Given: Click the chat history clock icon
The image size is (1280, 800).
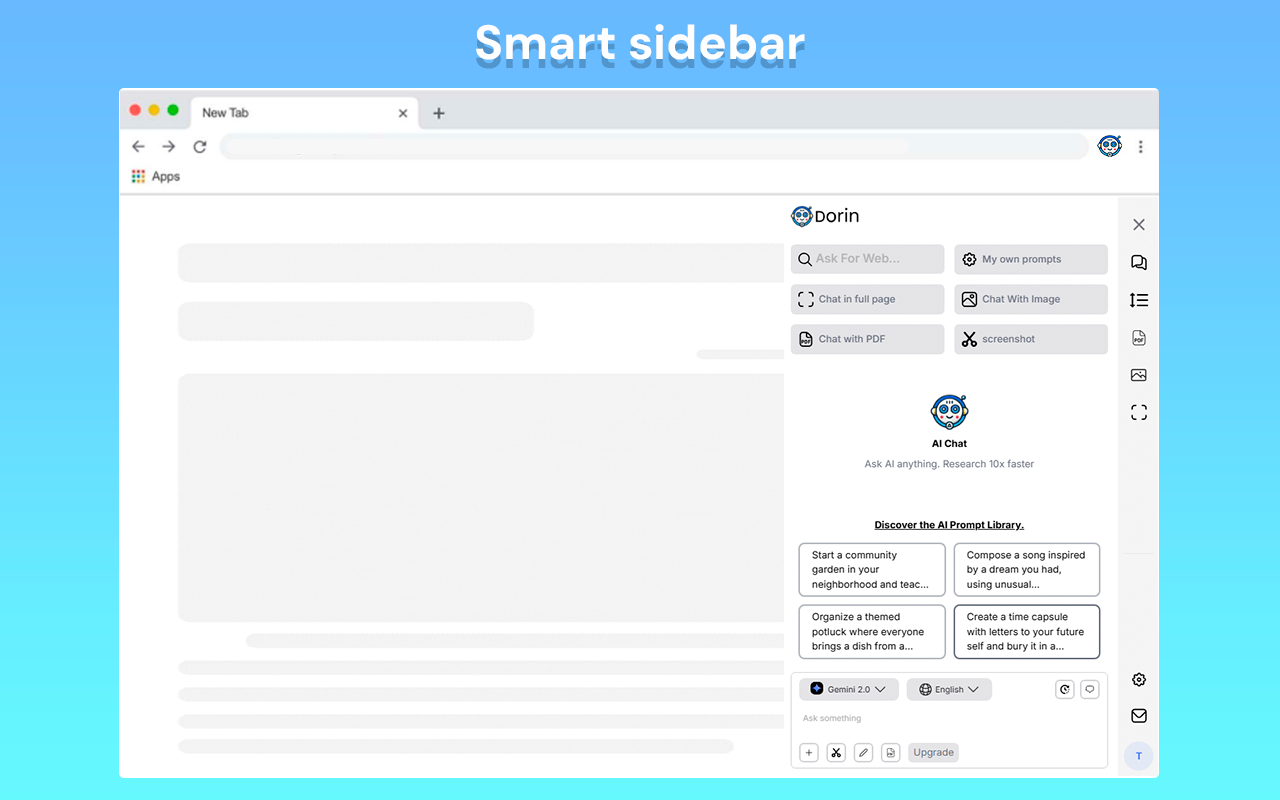Looking at the screenshot, I should [1065, 689].
